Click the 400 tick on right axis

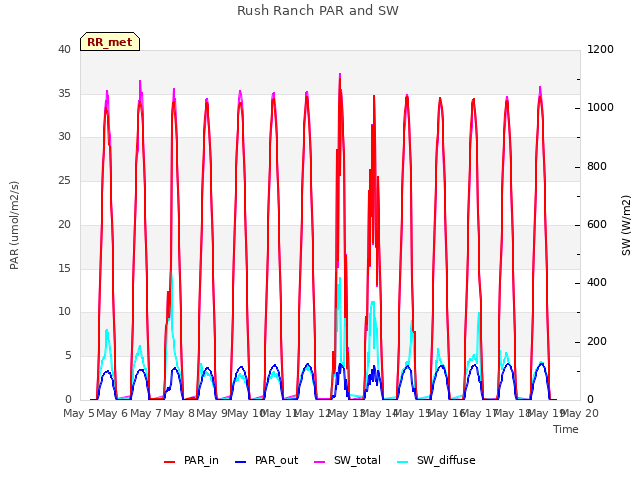click(x=597, y=282)
